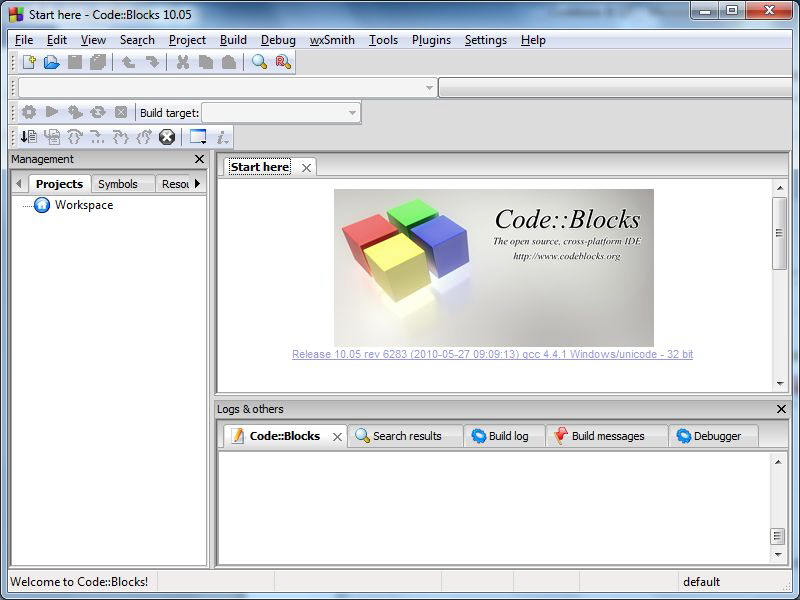
Task: Click the Release 10.05 rev 6283 link
Action: pyautogui.click(x=492, y=354)
